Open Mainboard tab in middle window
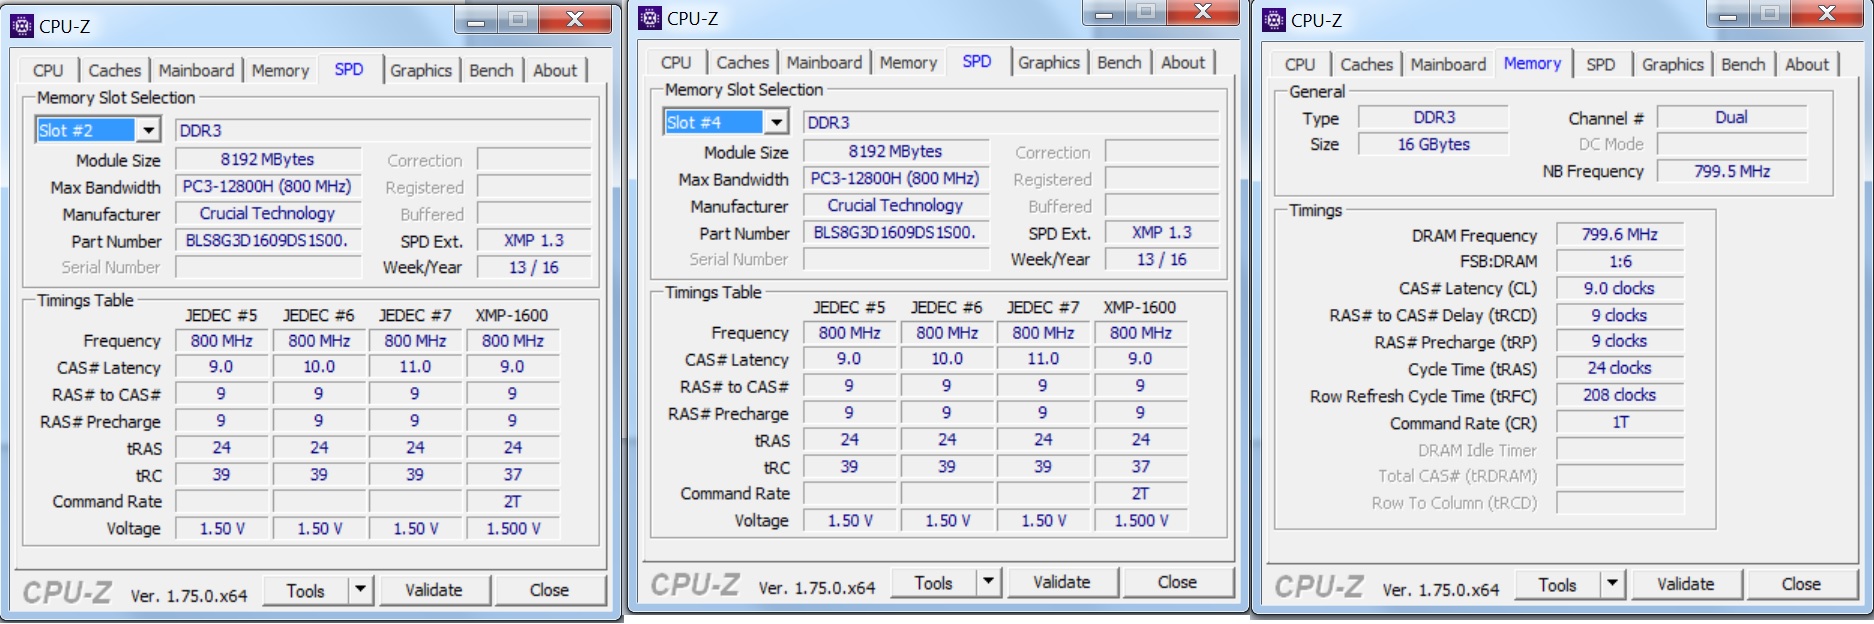This screenshot has height=624, width=1874. 824,62
